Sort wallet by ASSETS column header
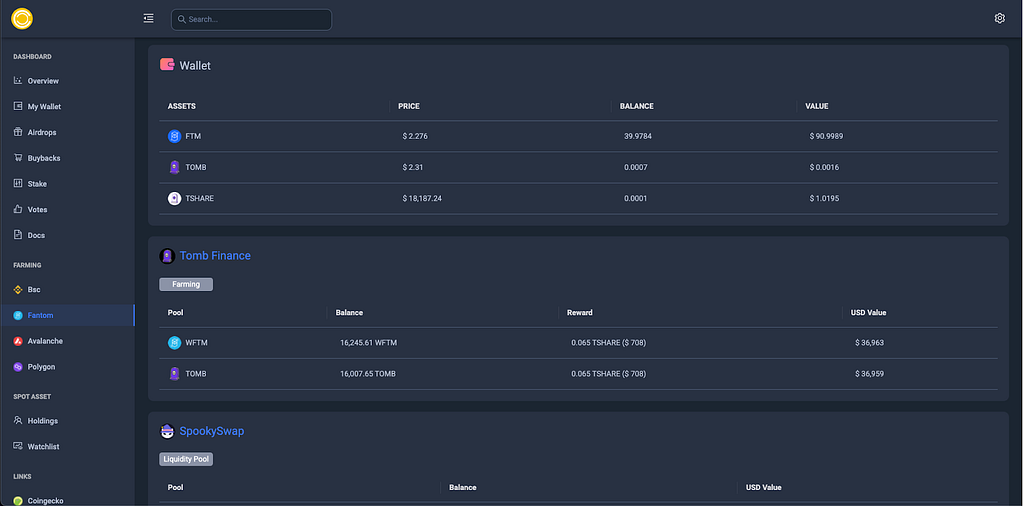The width and height of the screenshot is (1024, 506). [182, 106]
